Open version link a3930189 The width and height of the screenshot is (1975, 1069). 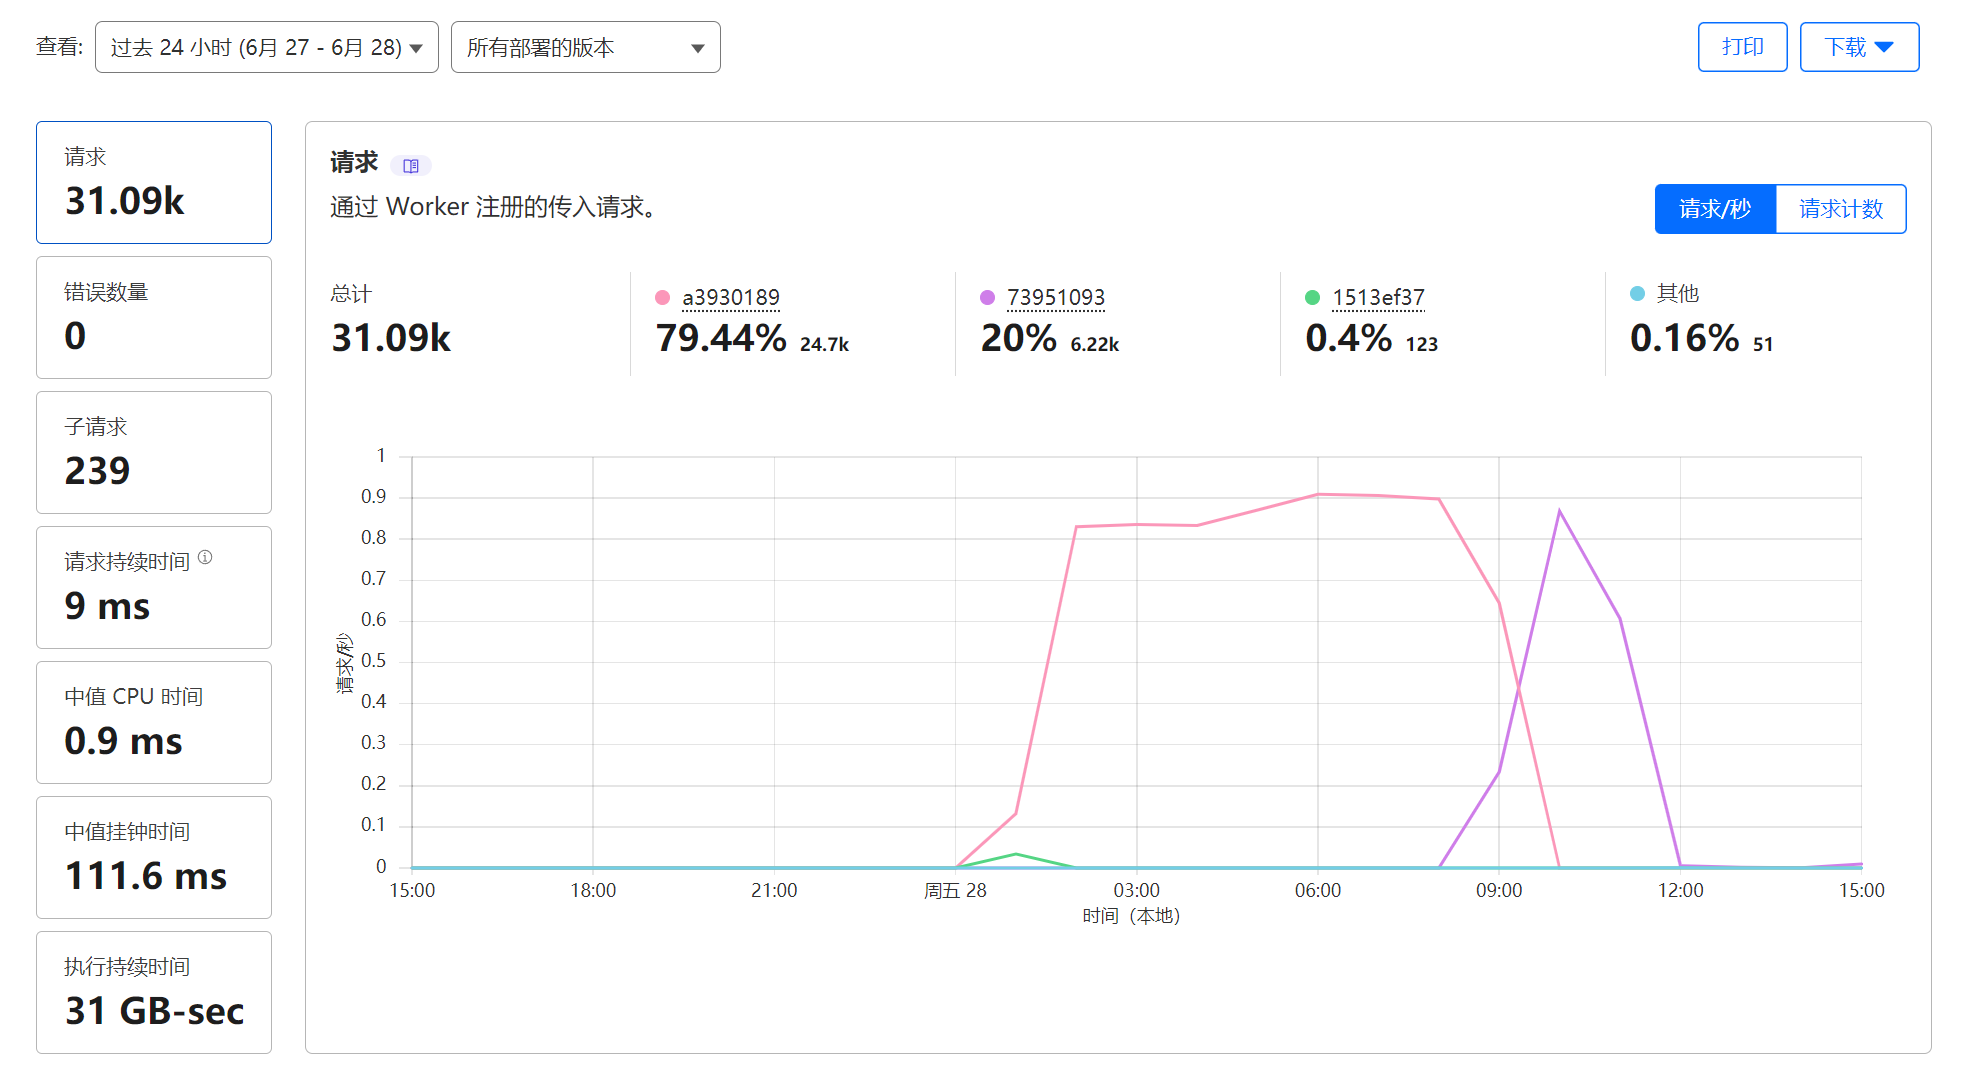pyautogui.click(x=731, y=297)
